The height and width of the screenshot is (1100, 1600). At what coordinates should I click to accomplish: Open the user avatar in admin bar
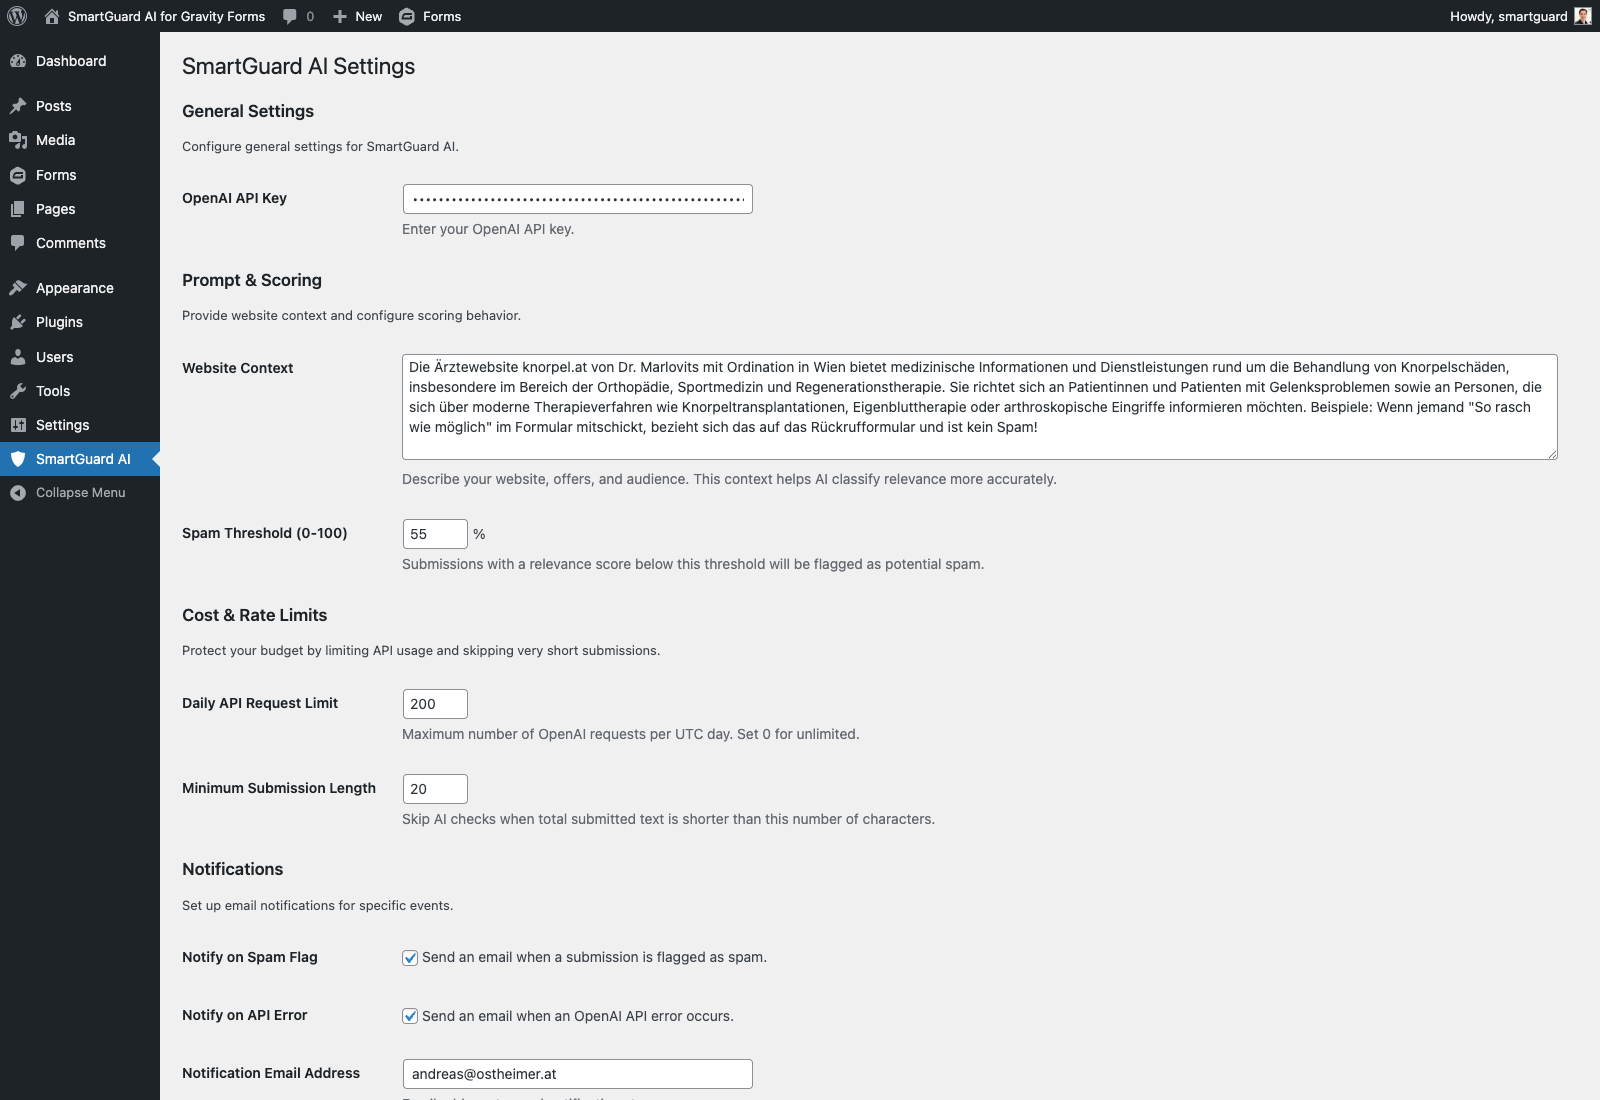(x=1583, y=16)
